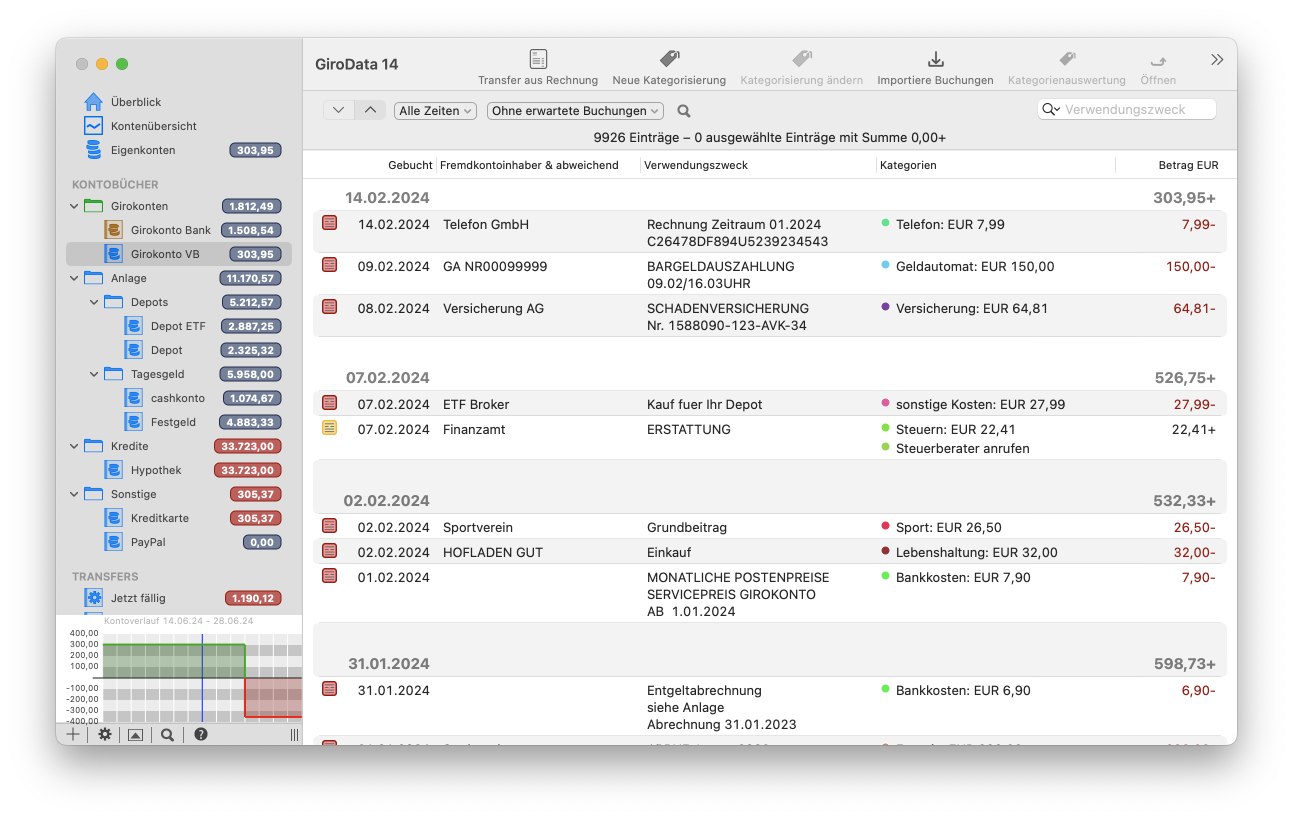Click the MONATLICHE POSTENPREISE entry
Screen dimensions: 1293x819
point(770,594)
